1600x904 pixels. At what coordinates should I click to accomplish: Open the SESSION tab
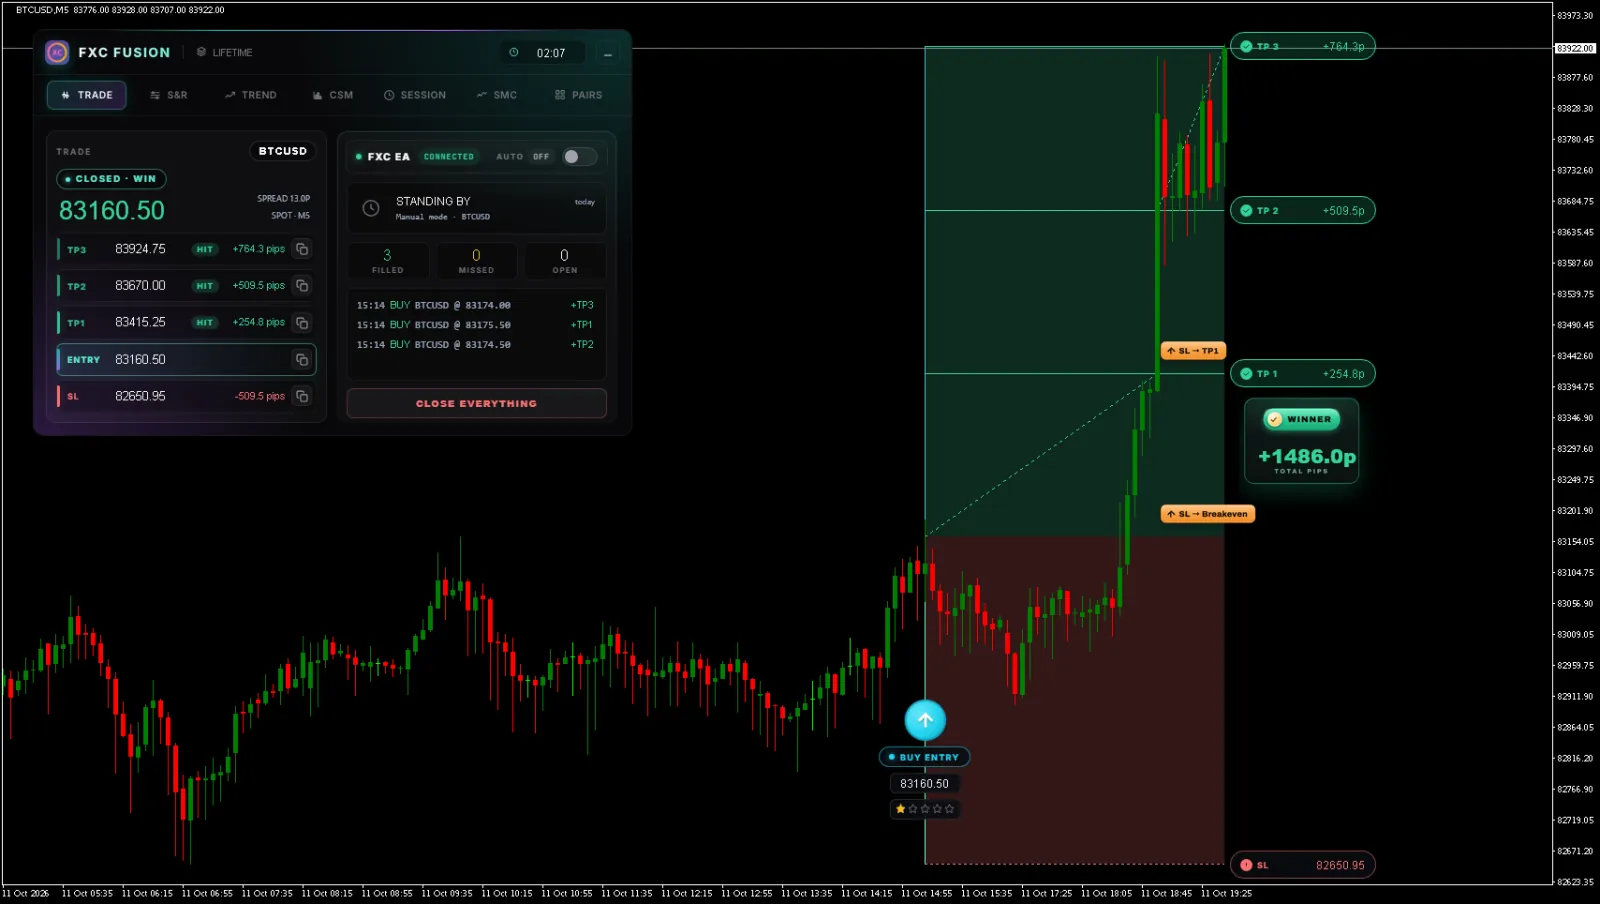(415, 95)
